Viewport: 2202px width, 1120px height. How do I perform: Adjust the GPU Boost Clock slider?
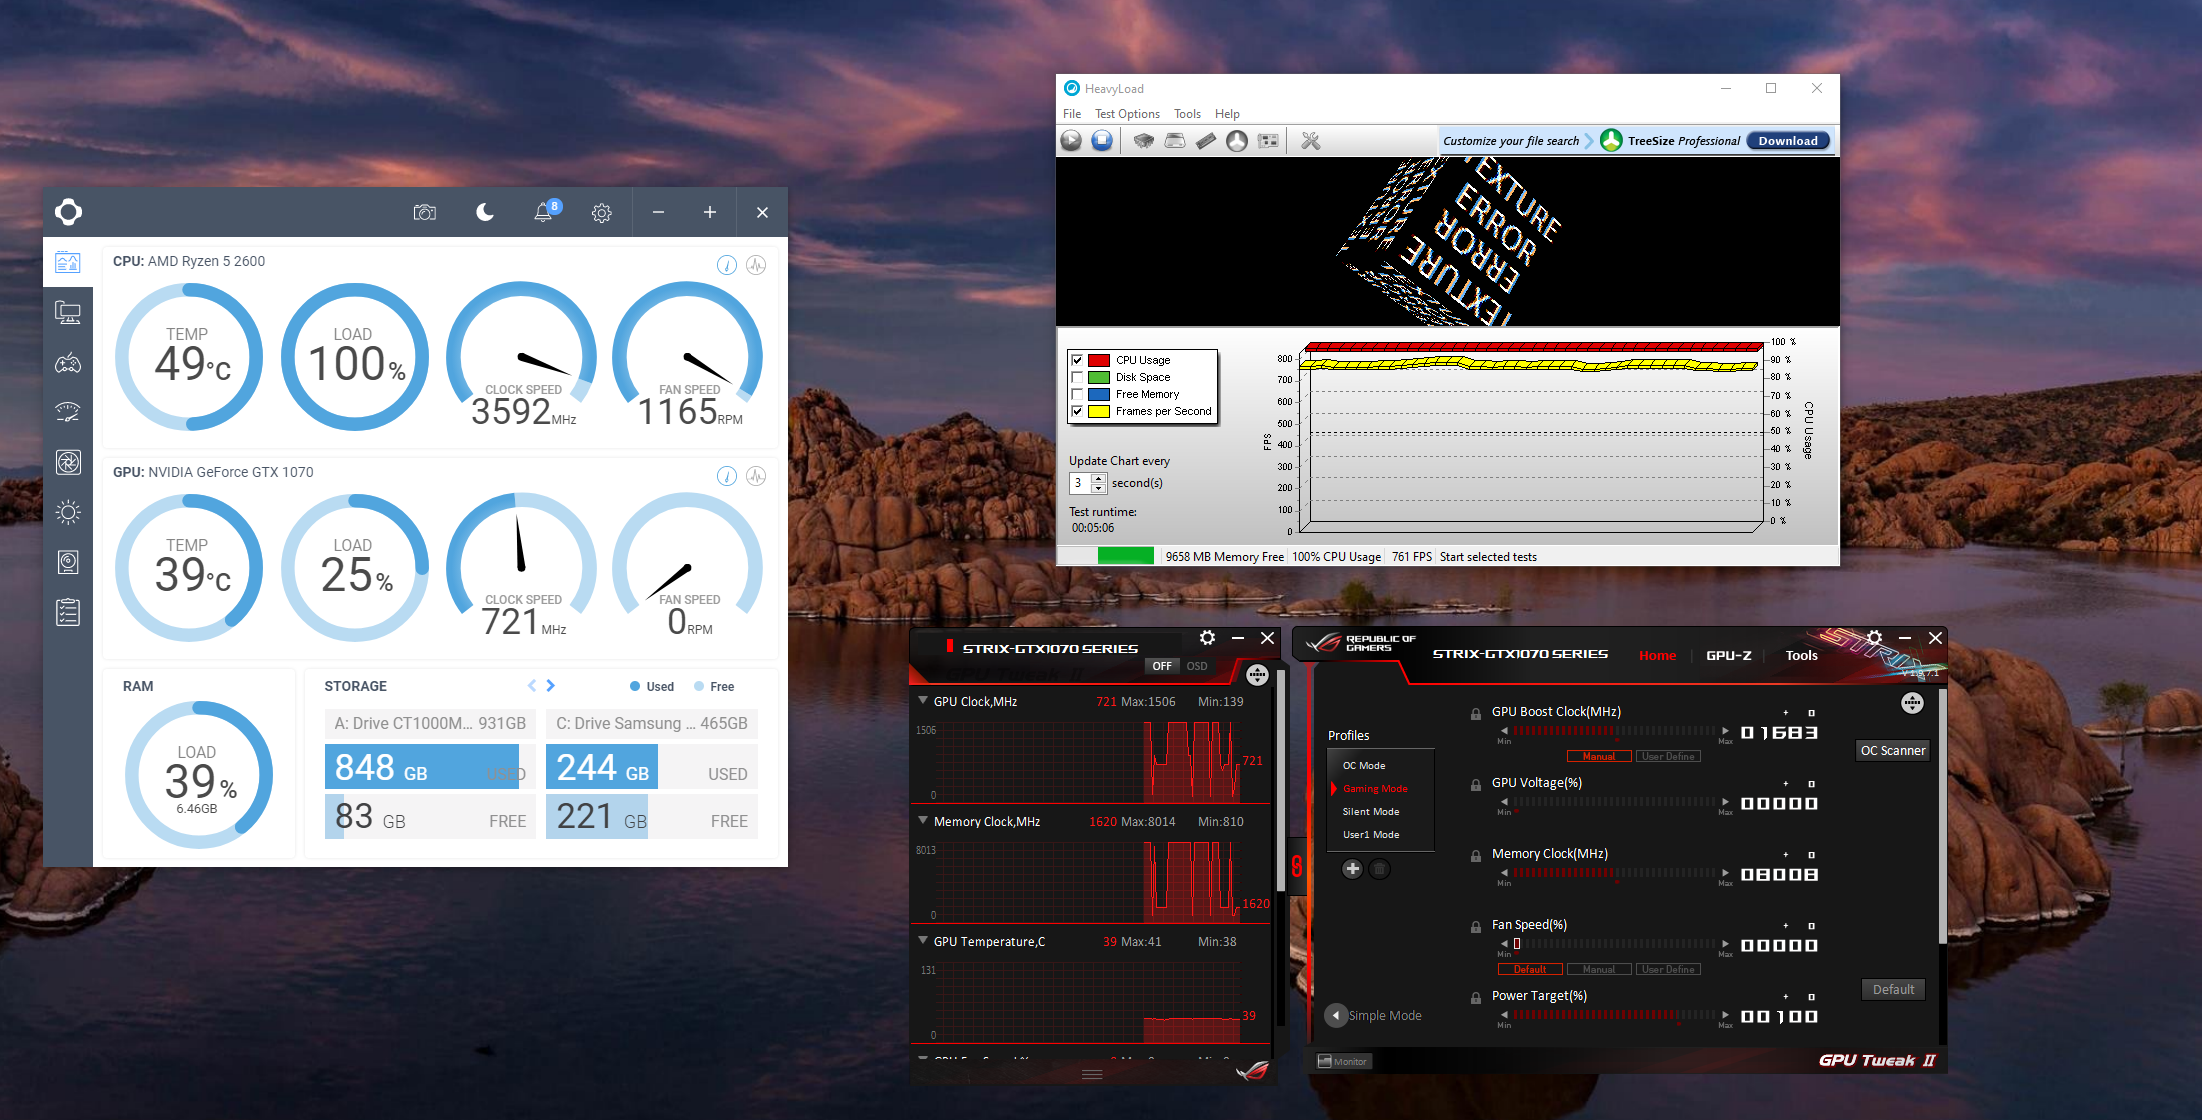click(x=1614, y=731)
